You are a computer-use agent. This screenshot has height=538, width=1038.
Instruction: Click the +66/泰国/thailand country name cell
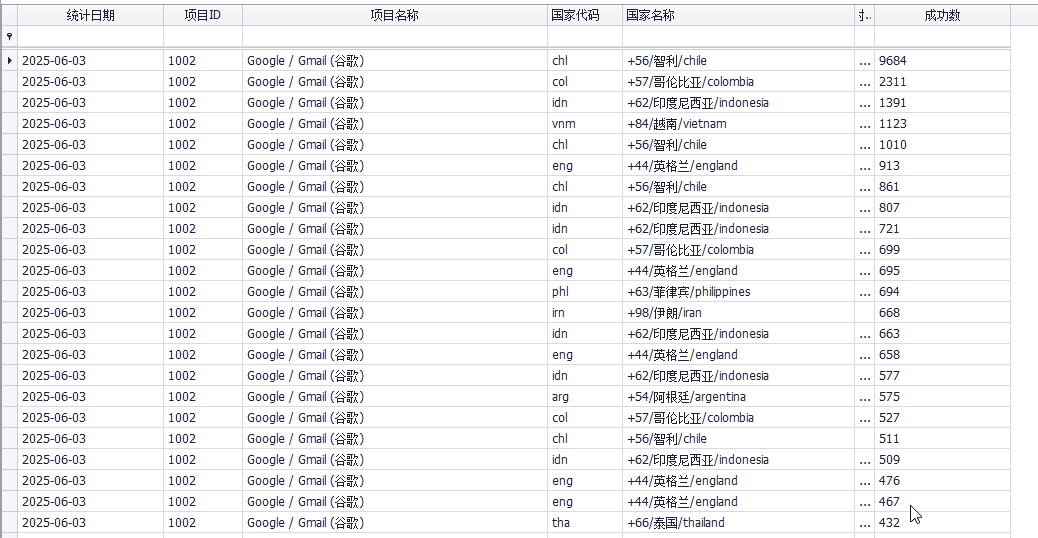pos(738,523)
